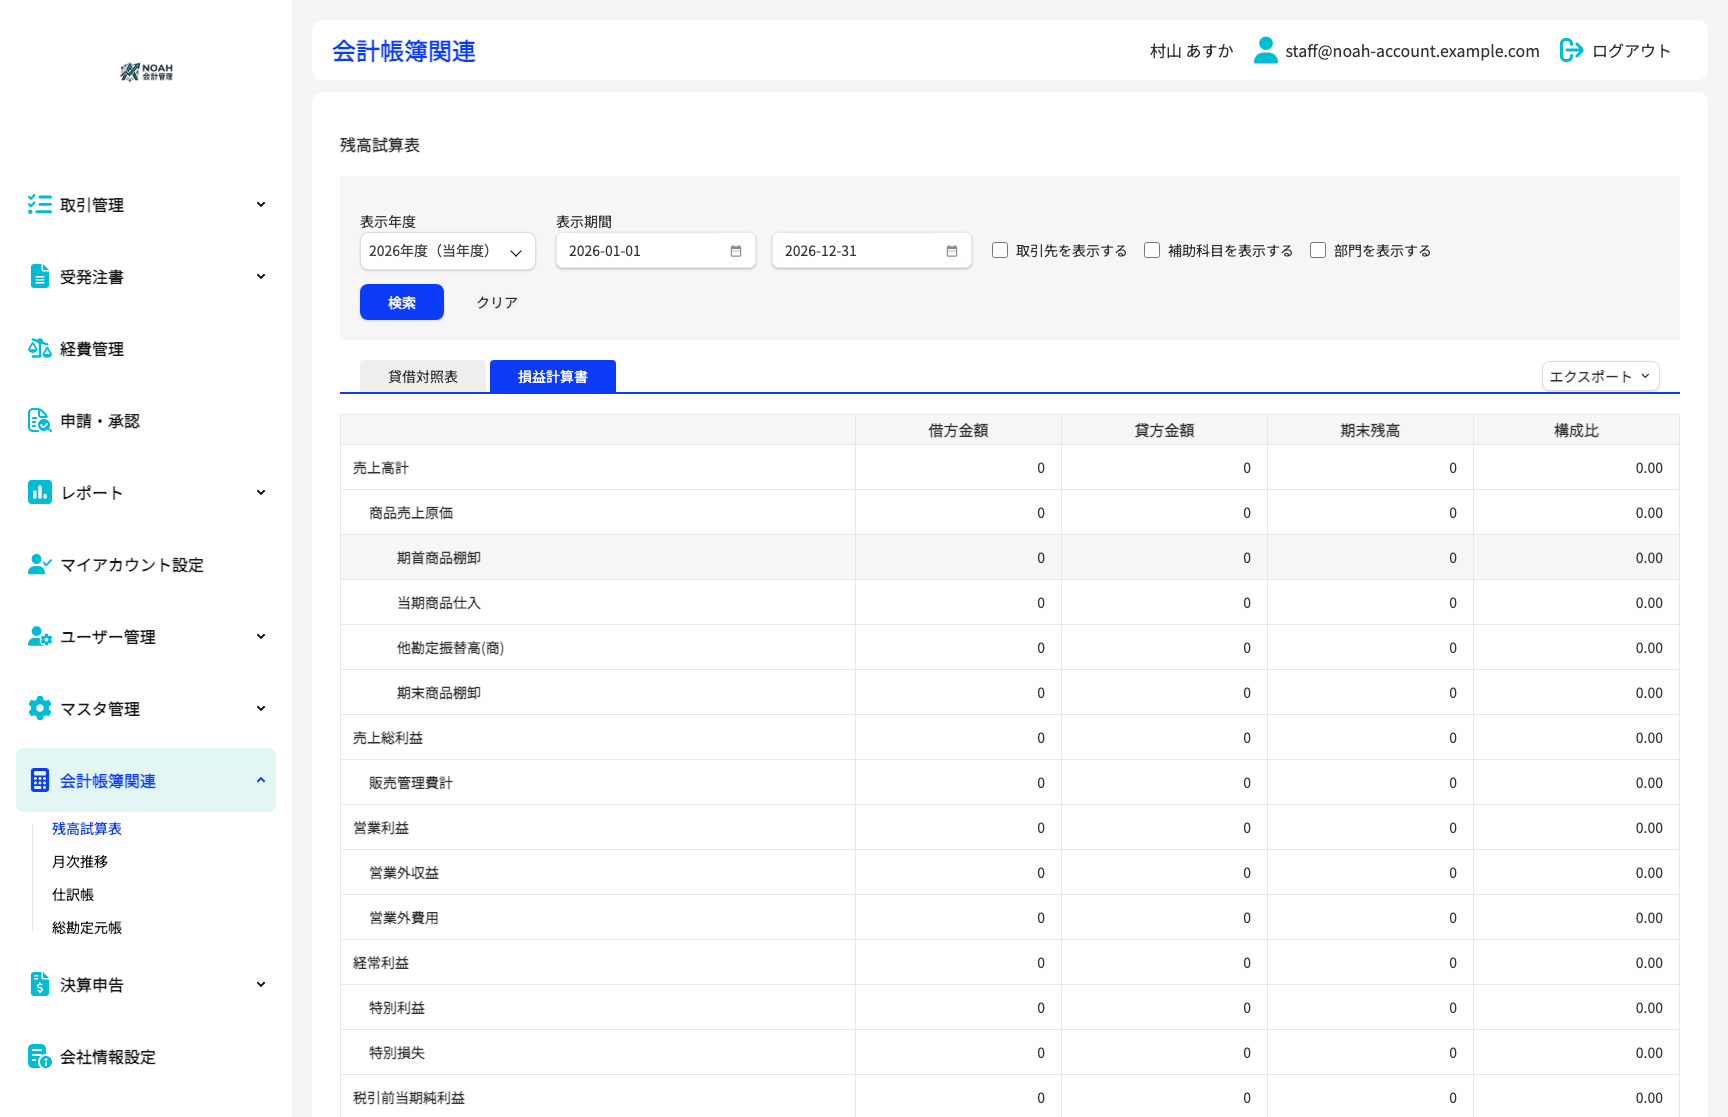Click the 営業利益 row label
This screenshot has height=1117, width=1728.
381,828
